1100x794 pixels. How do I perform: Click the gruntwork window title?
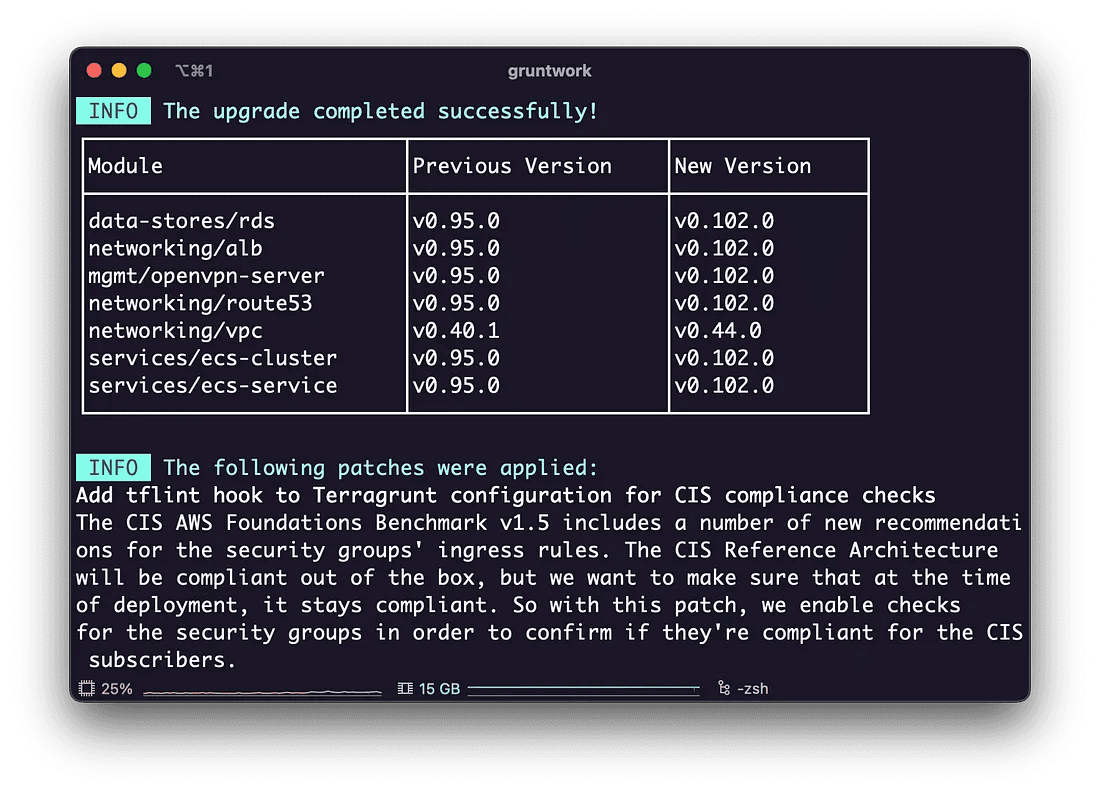549,71
